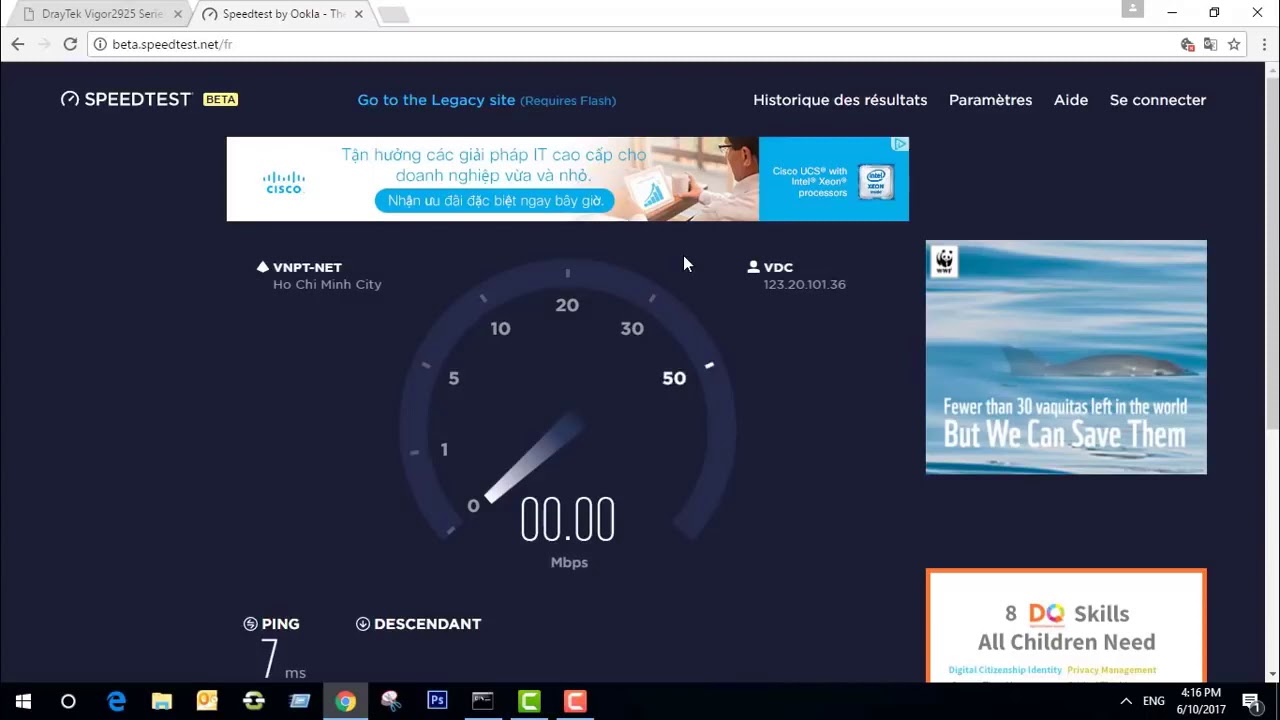Click the Cisco banner button Nhận ưu đãi

coord(495,201)
